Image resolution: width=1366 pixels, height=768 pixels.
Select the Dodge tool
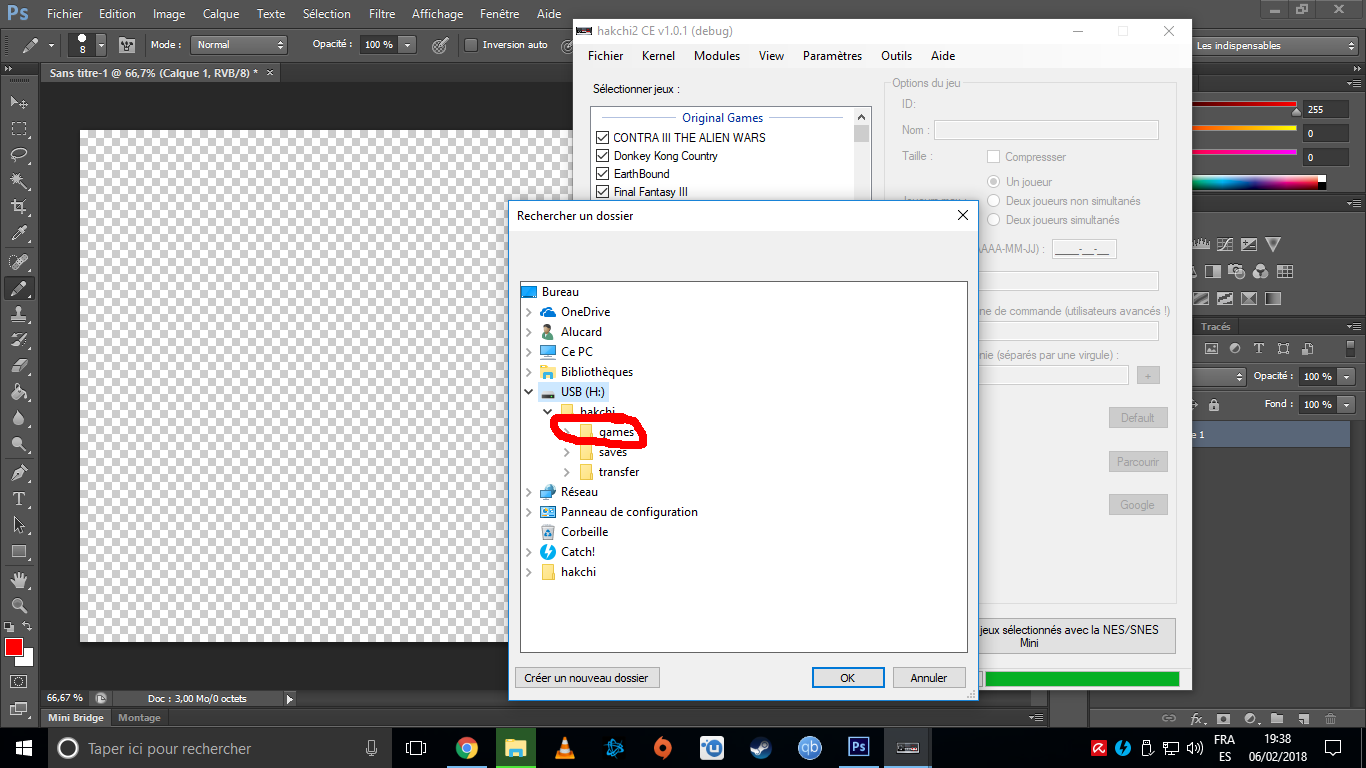click(19, 444)
